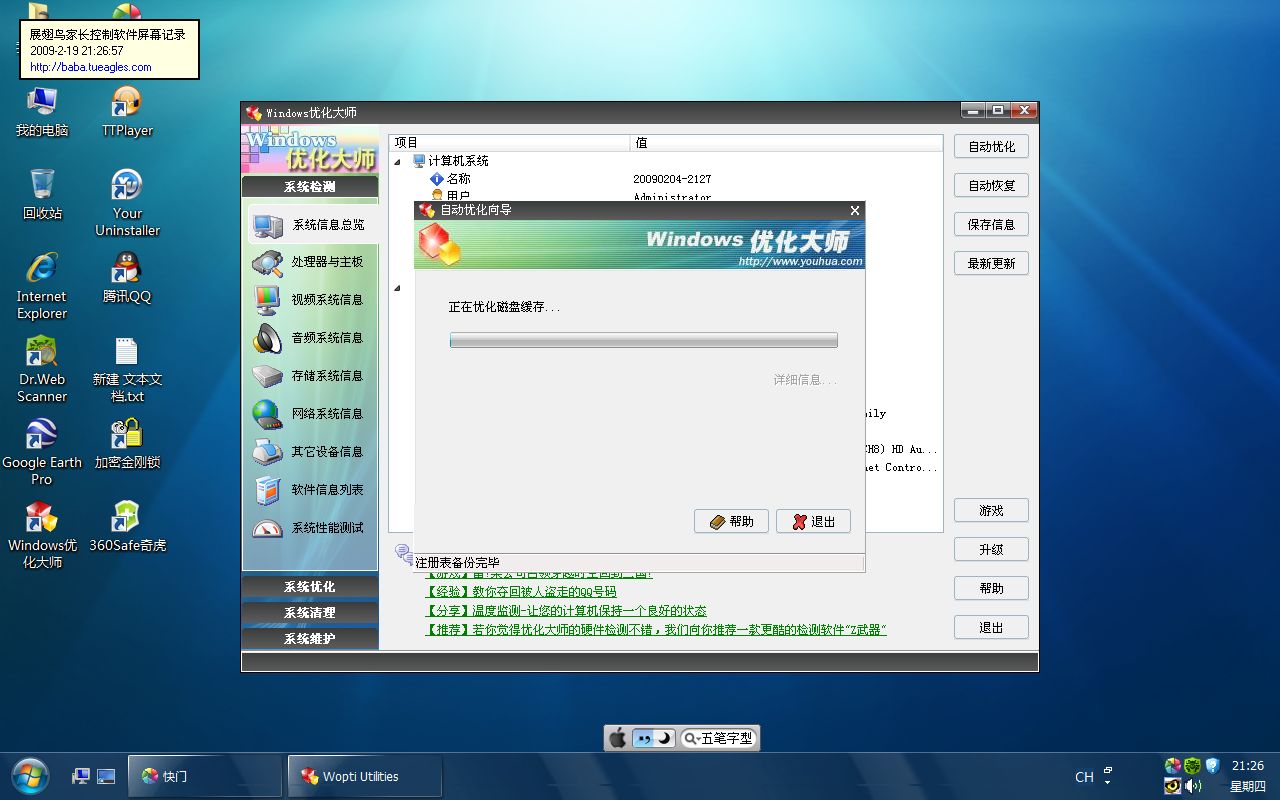The image size is (1280, 800).
Task: Open the 存储系统信息 drive item
Action: click(x=311, y=376)
